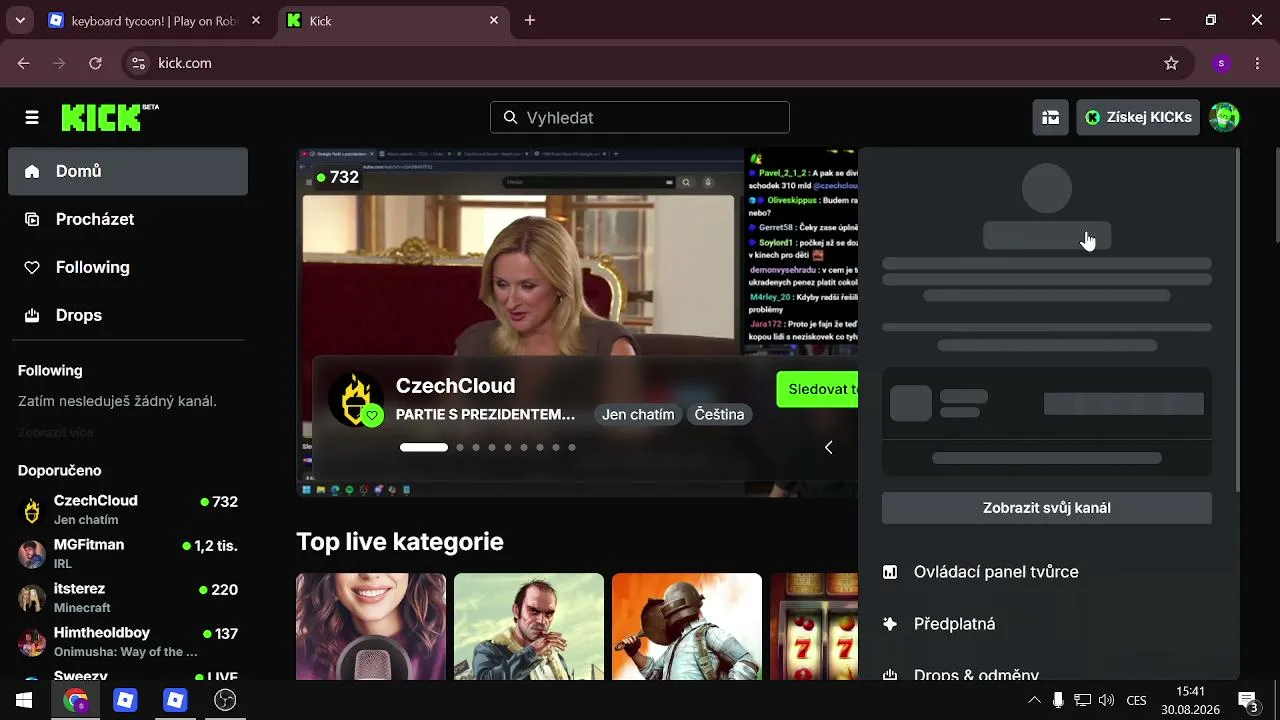Go to previous featured stream arrow
This screenshot has width=1280, height=720.
pyautogui.click(x=828, y=447)
